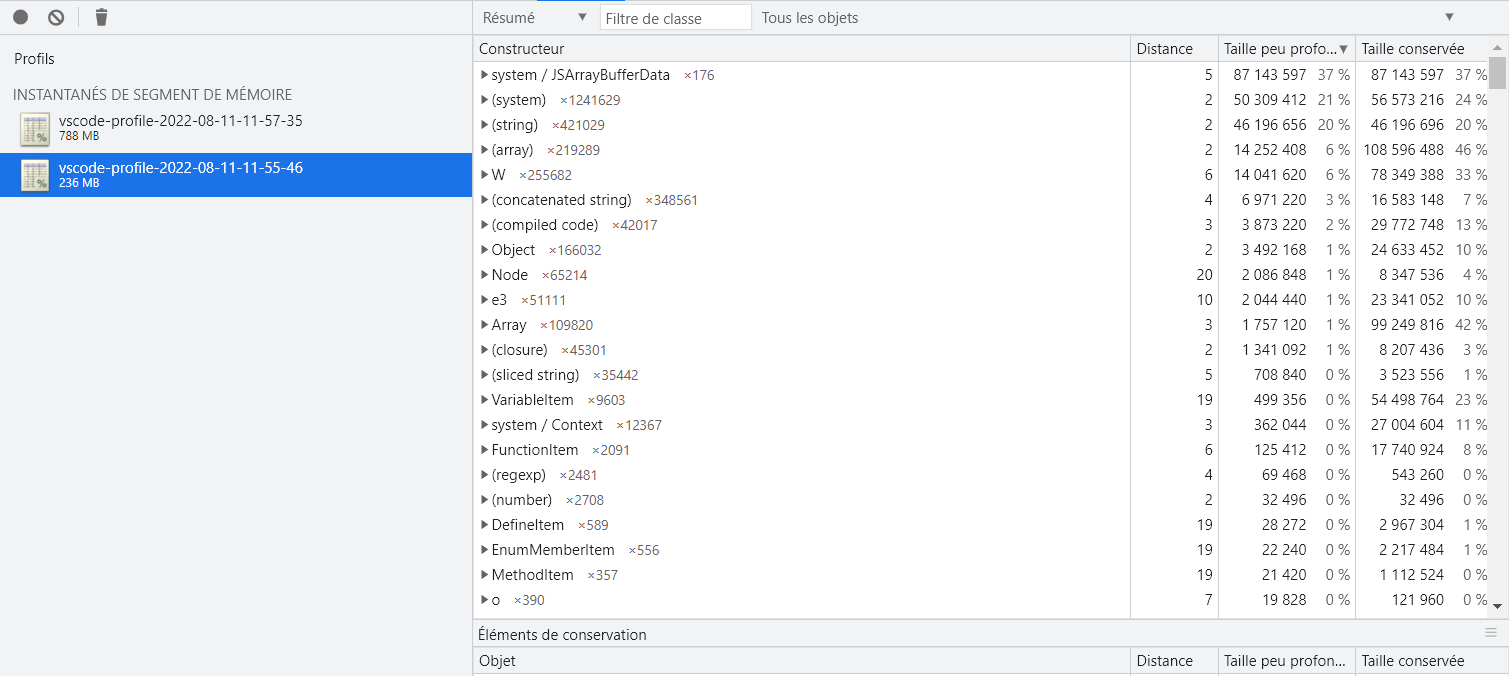Focus the Filtre de classe input
Viewport: 1509px width, 676px height.
[675, 17]
